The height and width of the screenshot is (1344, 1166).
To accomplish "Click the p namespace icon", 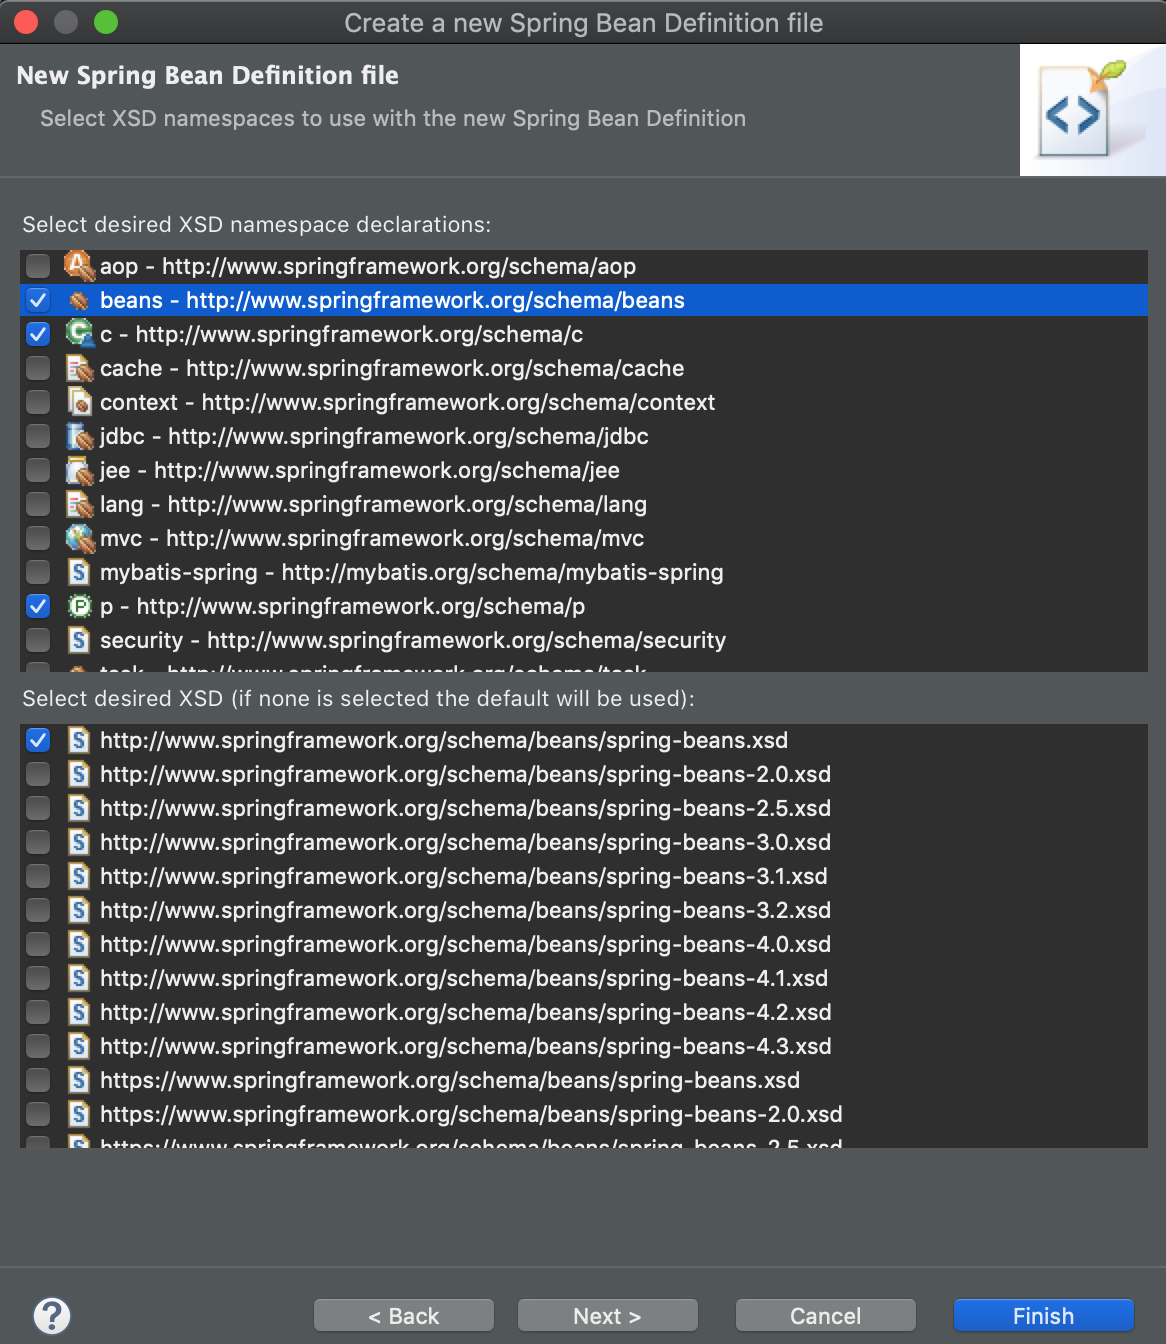I will point(79,606).
